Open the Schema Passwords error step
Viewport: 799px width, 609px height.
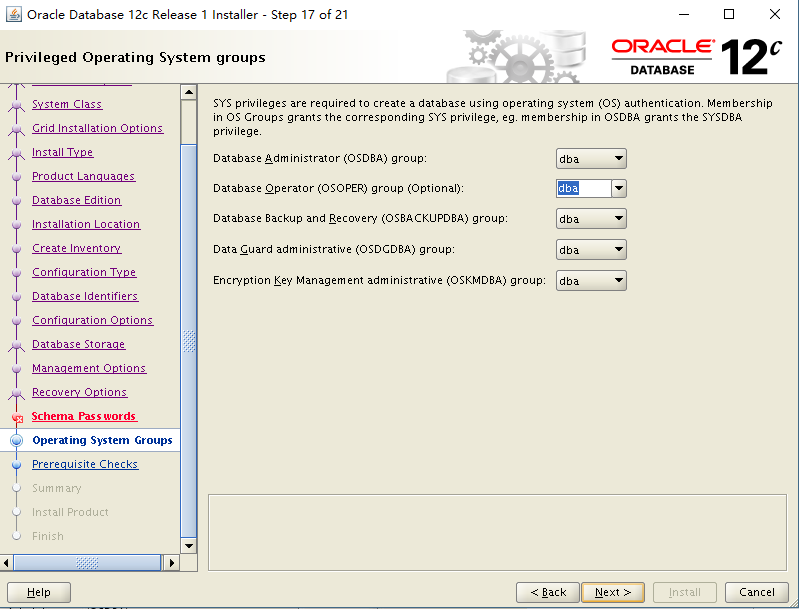tap(84, 416)
